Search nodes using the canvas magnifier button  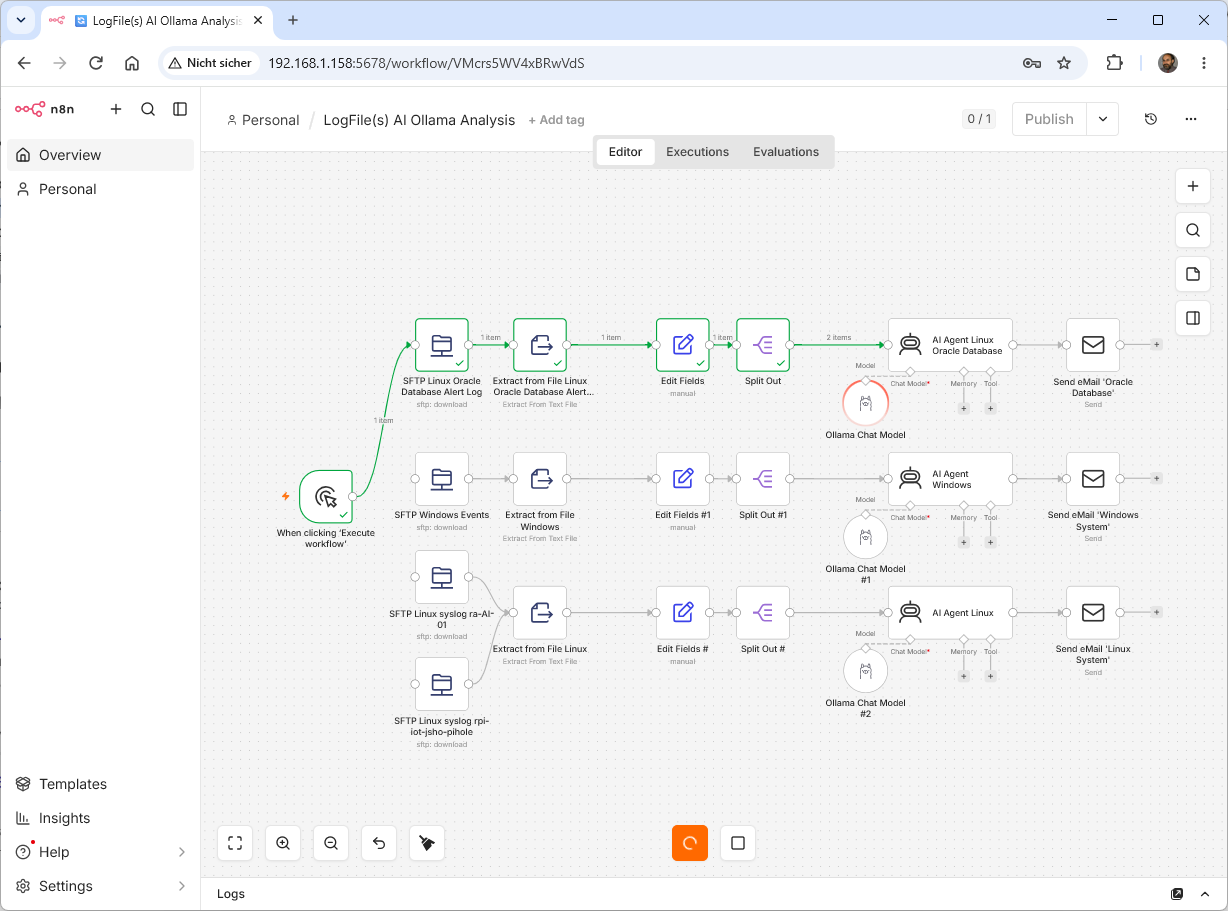pos(1193,230)
